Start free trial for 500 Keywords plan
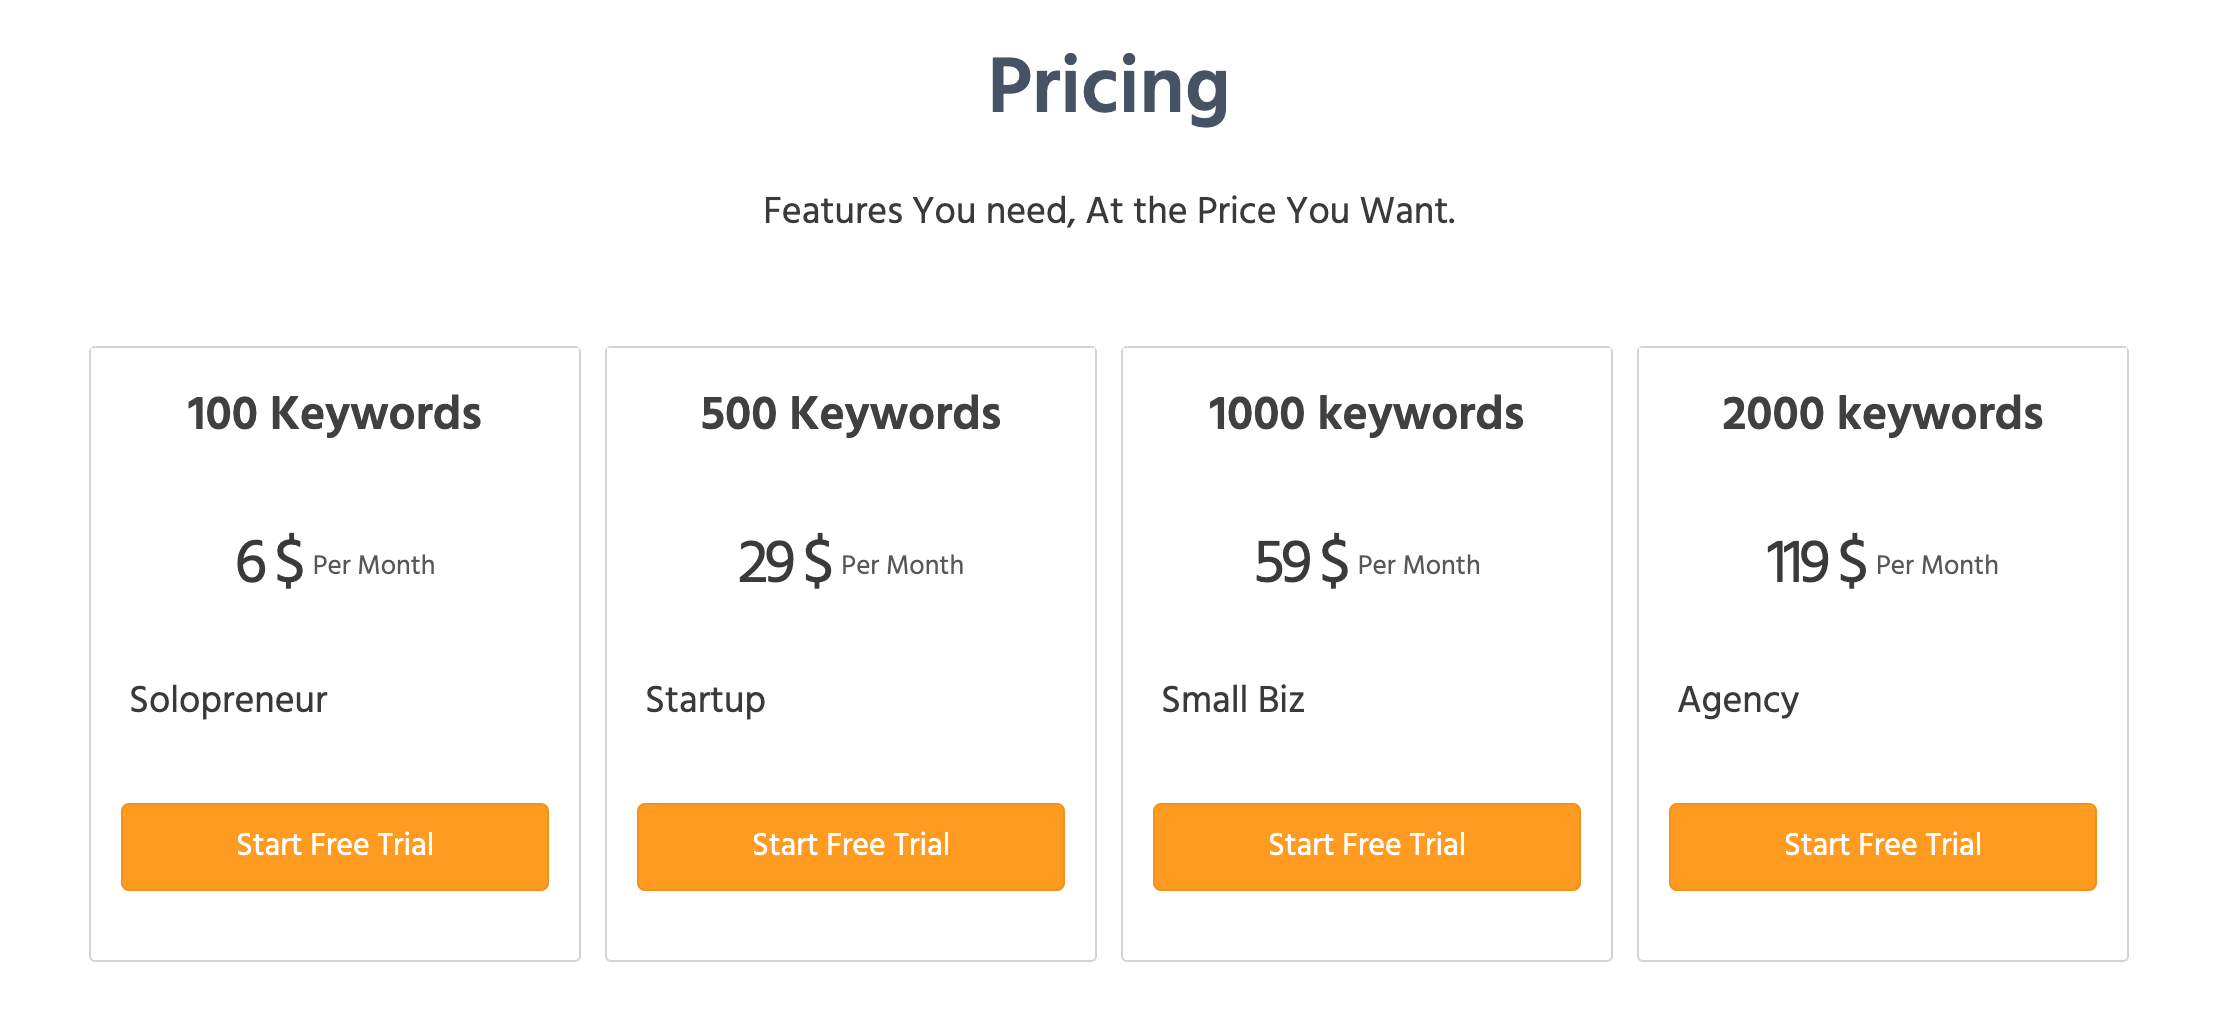This screenshot has height=1028, width=2214. coord(851,846)
